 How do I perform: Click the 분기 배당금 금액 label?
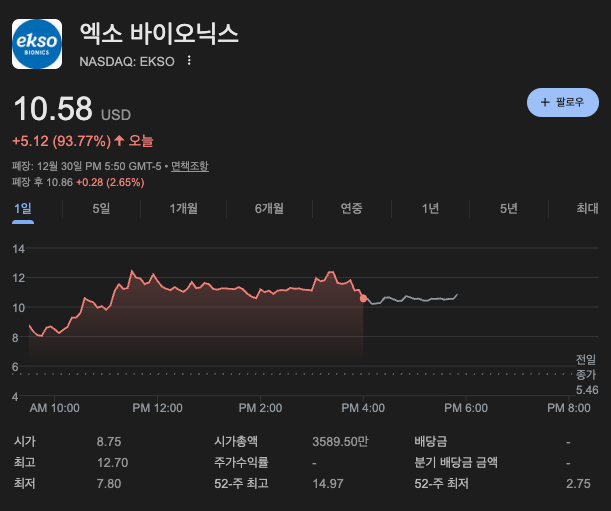click(x=456, y=463)
